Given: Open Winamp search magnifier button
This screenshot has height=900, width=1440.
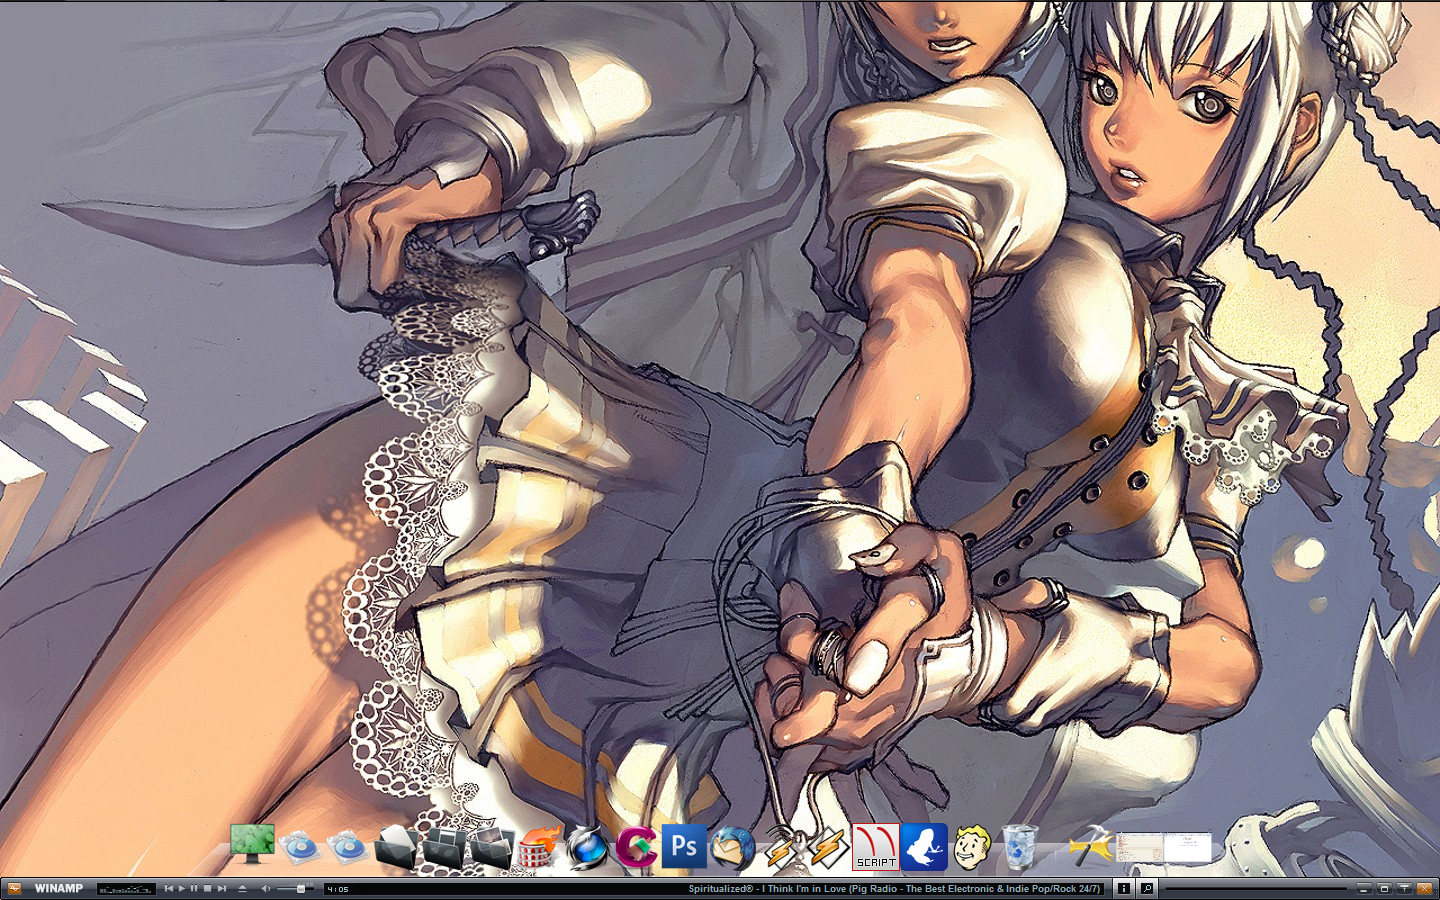Looking at the screenshot, I should (x=1147, y=888).
